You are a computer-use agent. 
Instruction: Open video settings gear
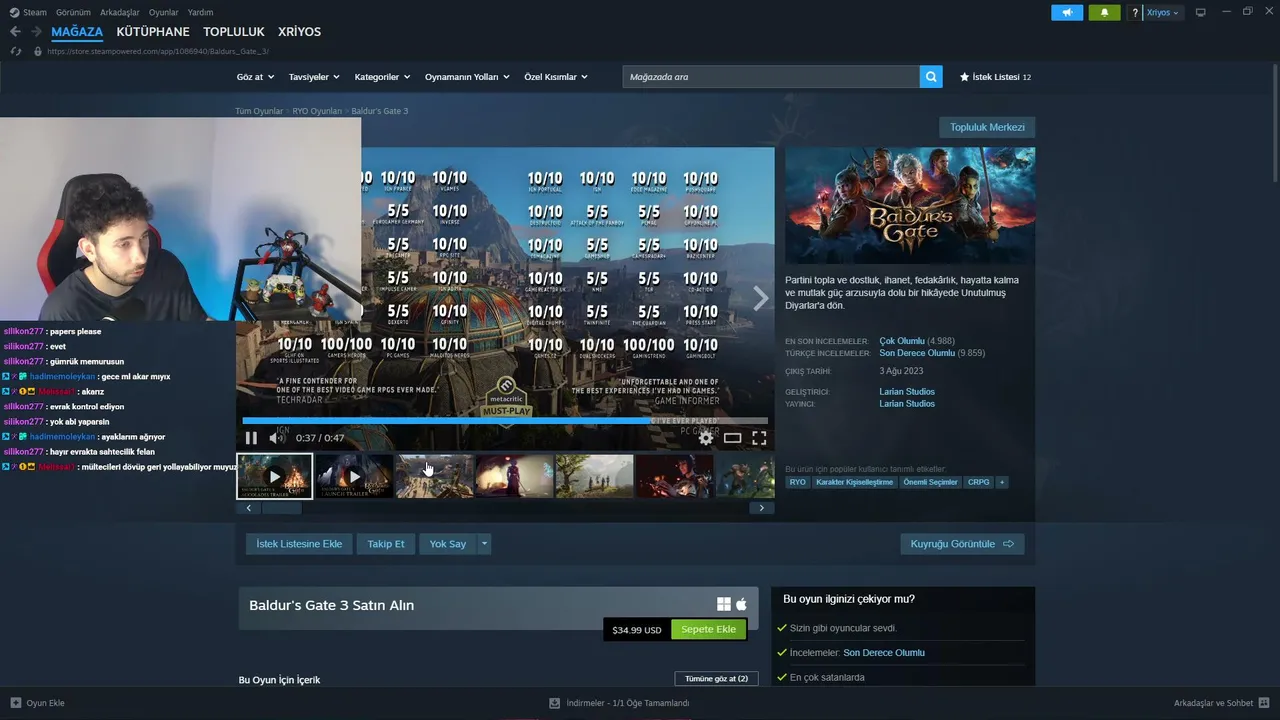pyautogui.click(x=706, y=438)
